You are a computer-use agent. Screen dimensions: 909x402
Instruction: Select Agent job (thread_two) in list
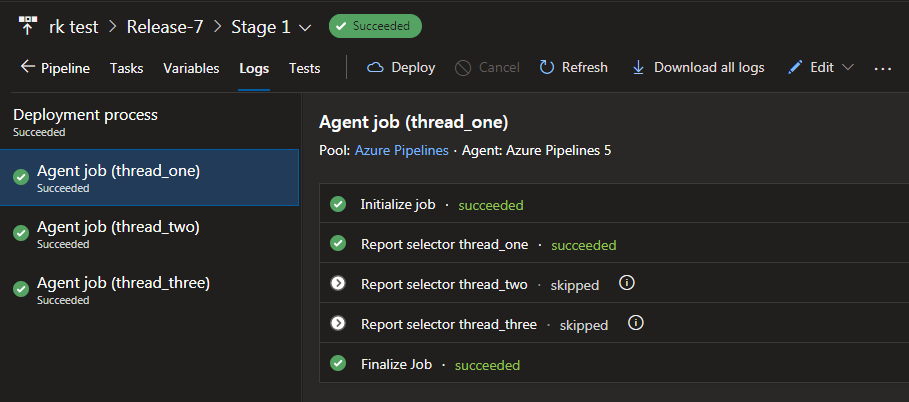pos(118,227)
